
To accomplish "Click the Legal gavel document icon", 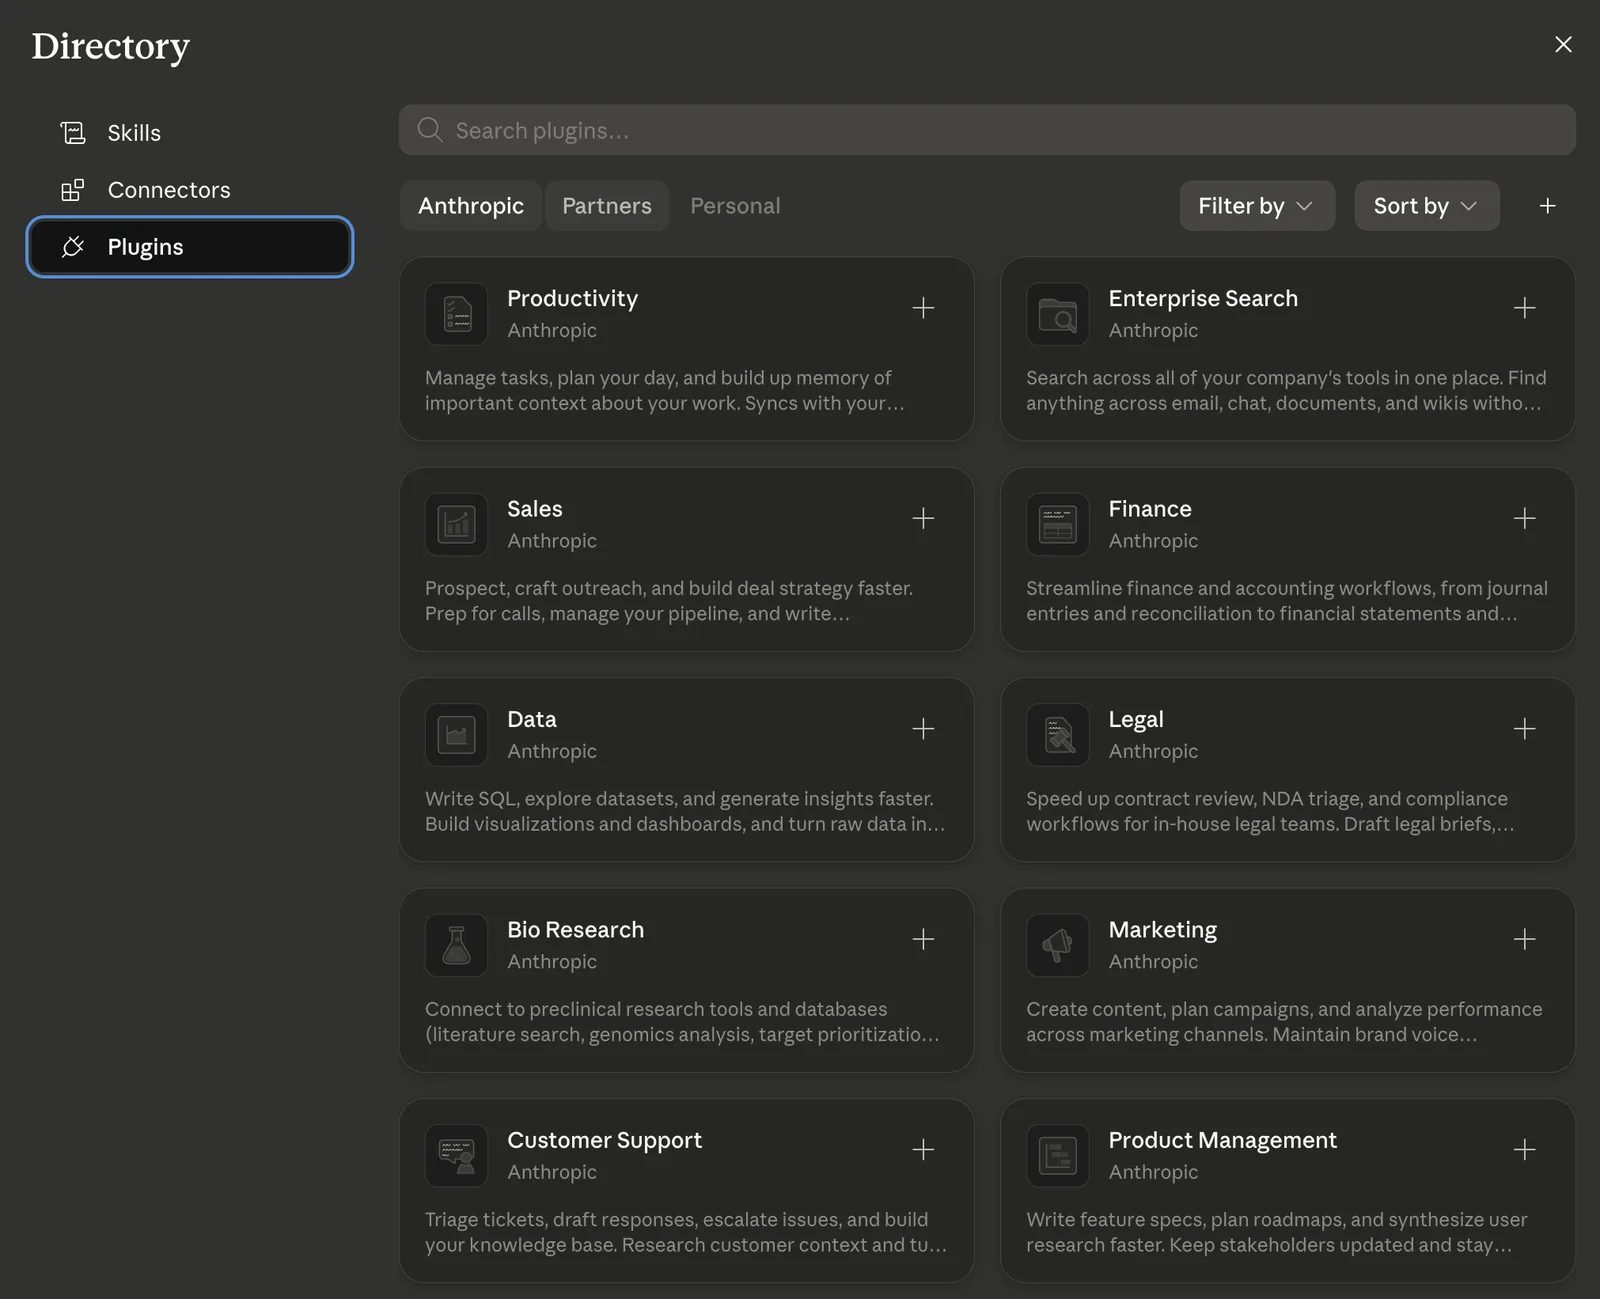I will point(1058,735).
